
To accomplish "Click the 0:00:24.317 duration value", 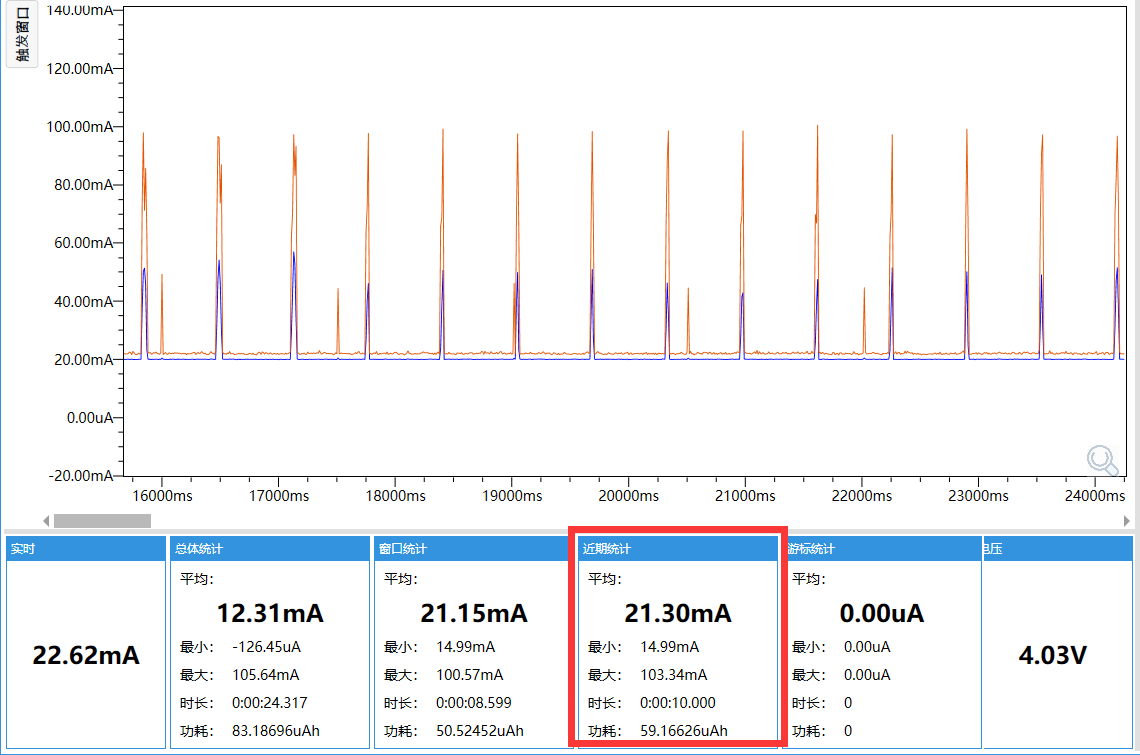I will coord(270,703).
